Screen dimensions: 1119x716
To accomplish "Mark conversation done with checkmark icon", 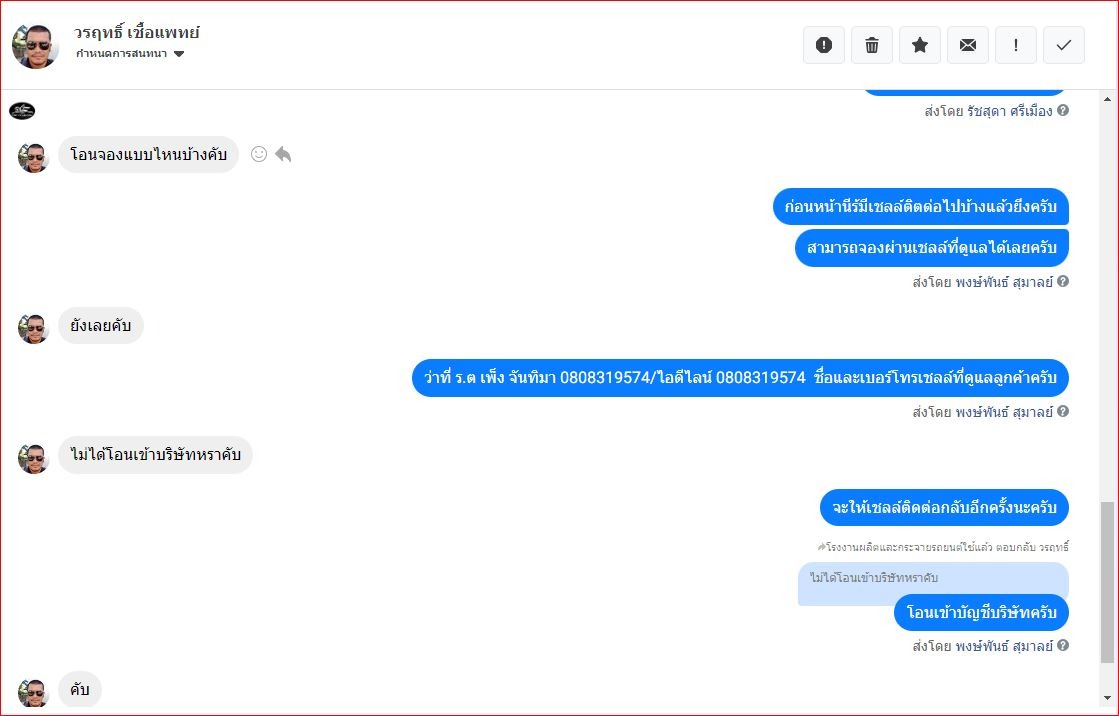I will pos(1064,45).
